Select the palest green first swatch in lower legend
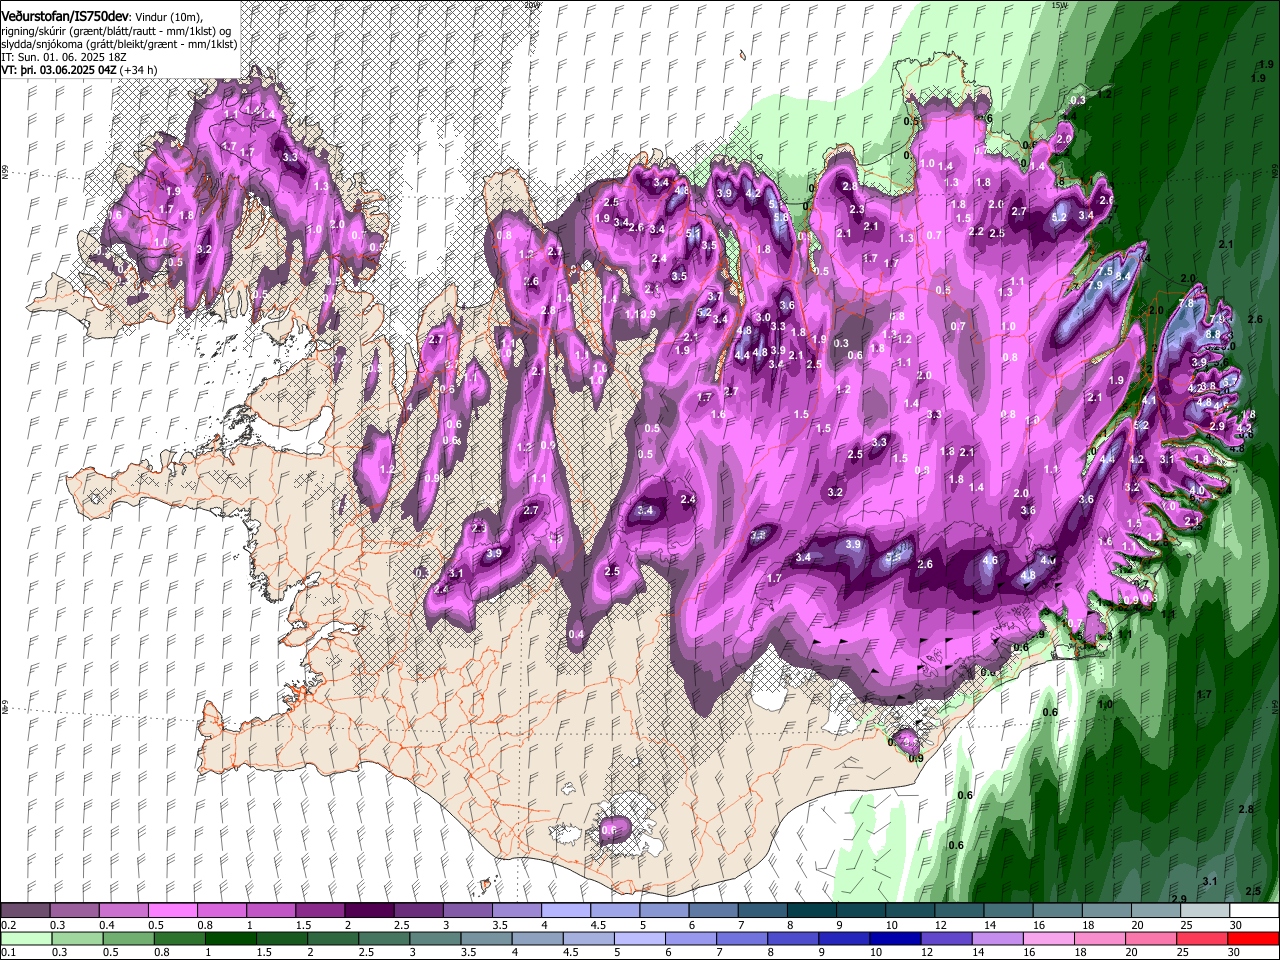This screenshot has height=960, width=1280. click(x=26, y=939)
